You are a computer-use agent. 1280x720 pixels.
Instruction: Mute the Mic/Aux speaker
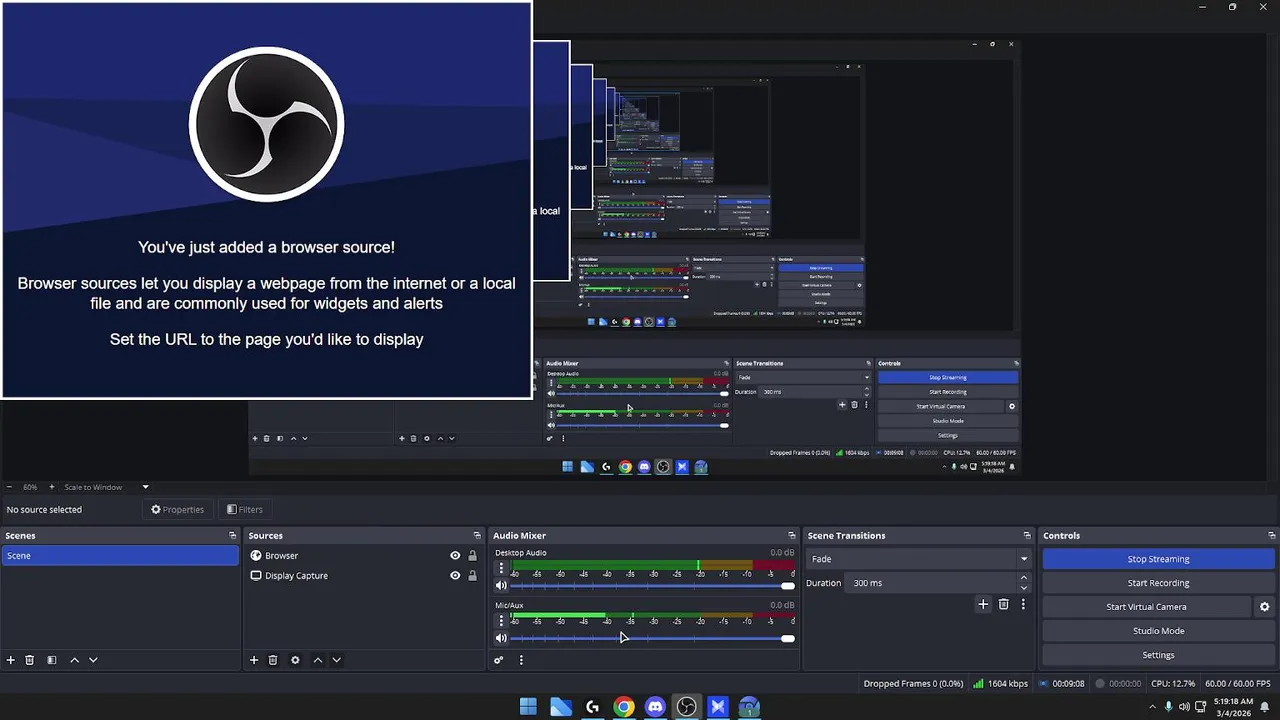pos(501,638)
